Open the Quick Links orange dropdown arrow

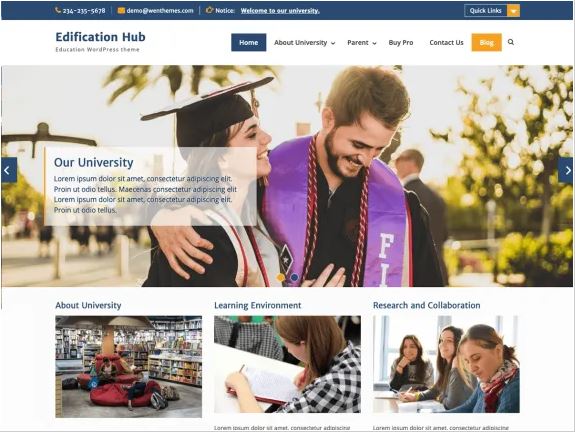[x=513, y=11]
